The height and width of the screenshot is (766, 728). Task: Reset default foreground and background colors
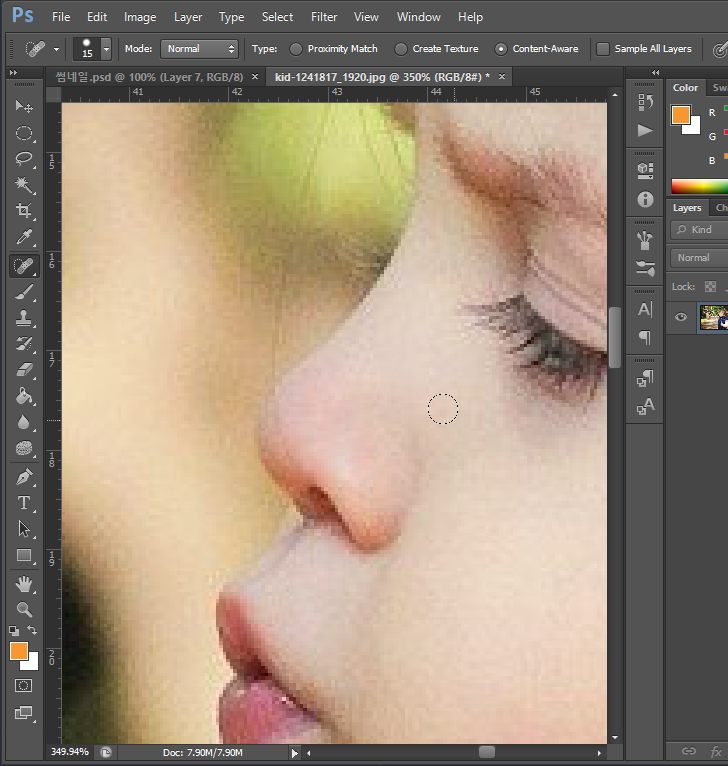(x=14, y=631)
